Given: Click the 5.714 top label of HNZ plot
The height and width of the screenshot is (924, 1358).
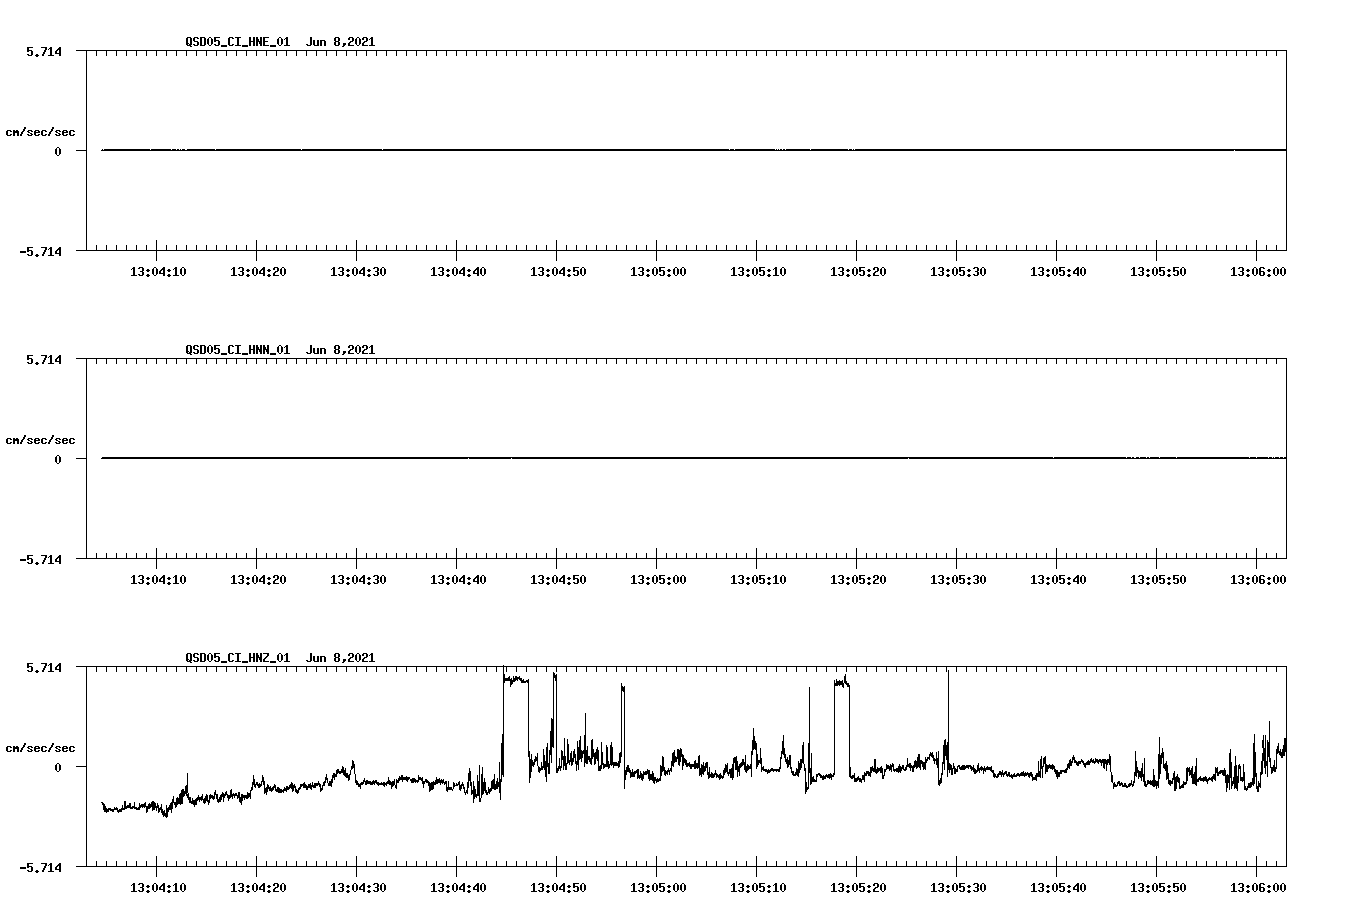Looking at the screenshot, I should tap(44, 667).
